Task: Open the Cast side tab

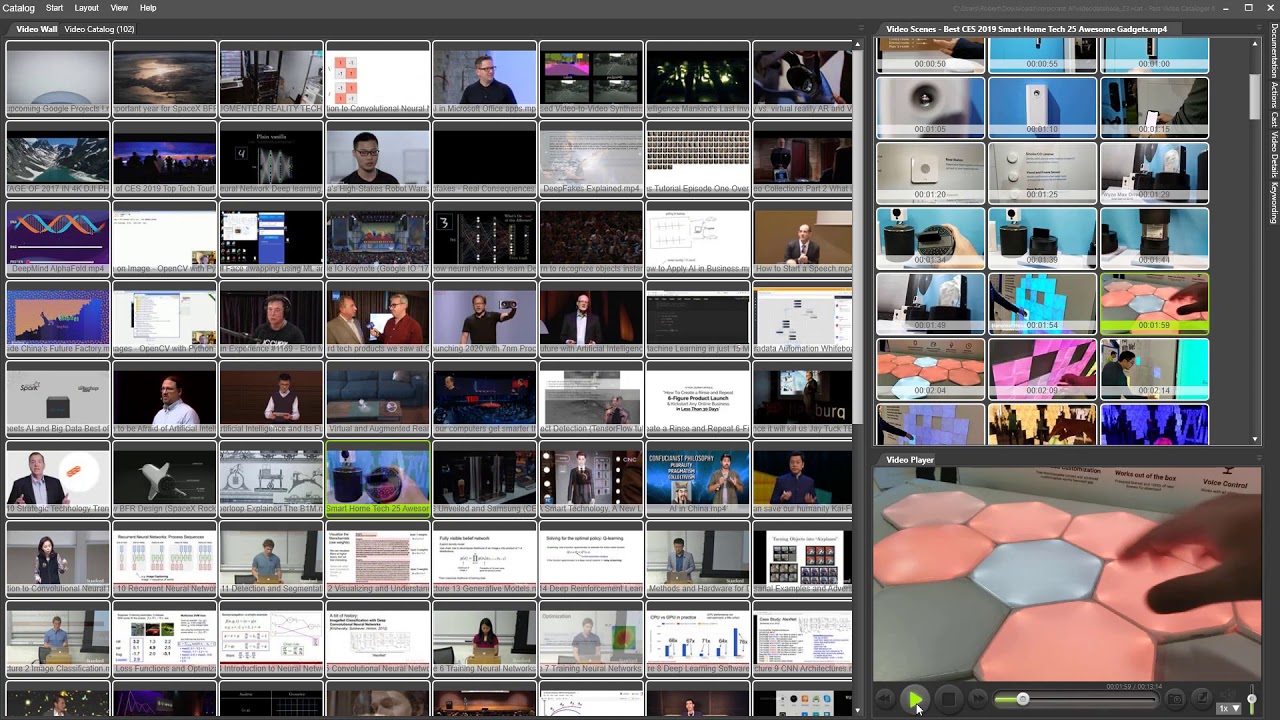Action: point(1274,120)
